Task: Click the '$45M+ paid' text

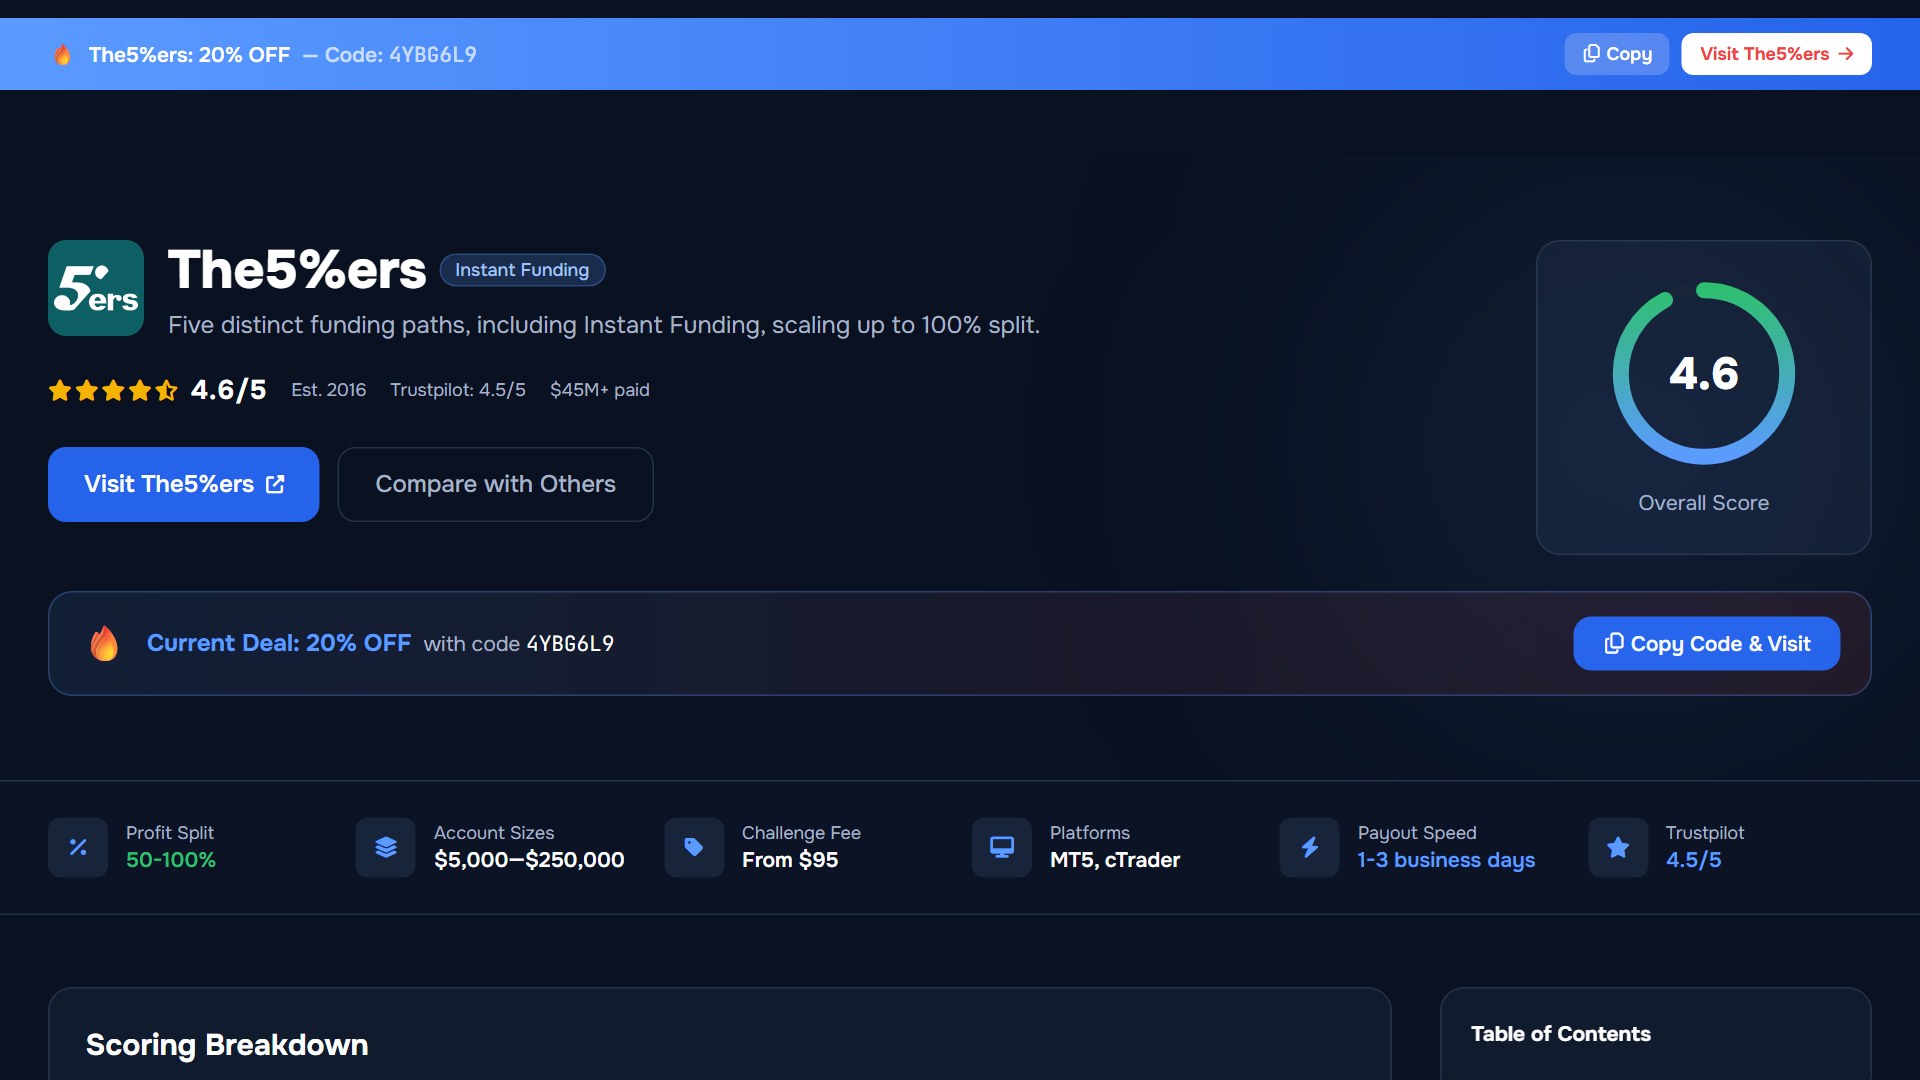Action: click(x=600, y=390)
